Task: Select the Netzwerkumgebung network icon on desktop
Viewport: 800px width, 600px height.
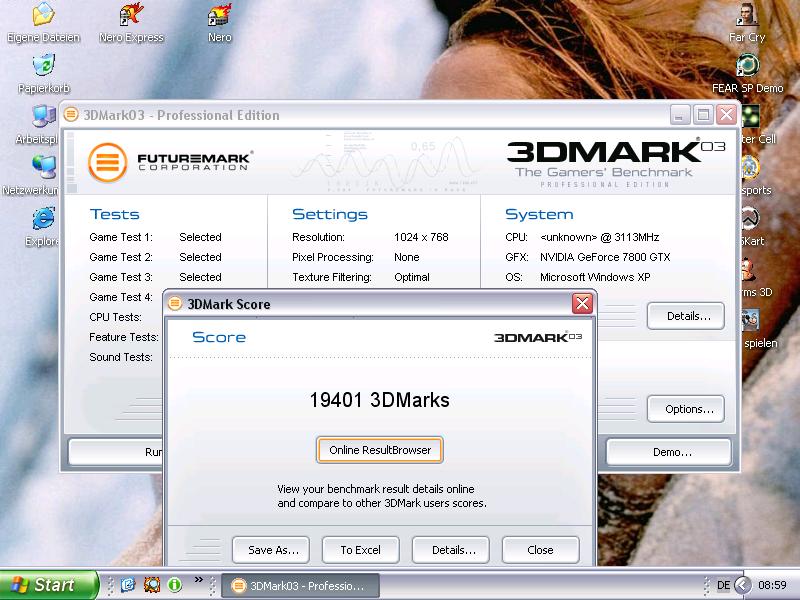Action: 44,167
